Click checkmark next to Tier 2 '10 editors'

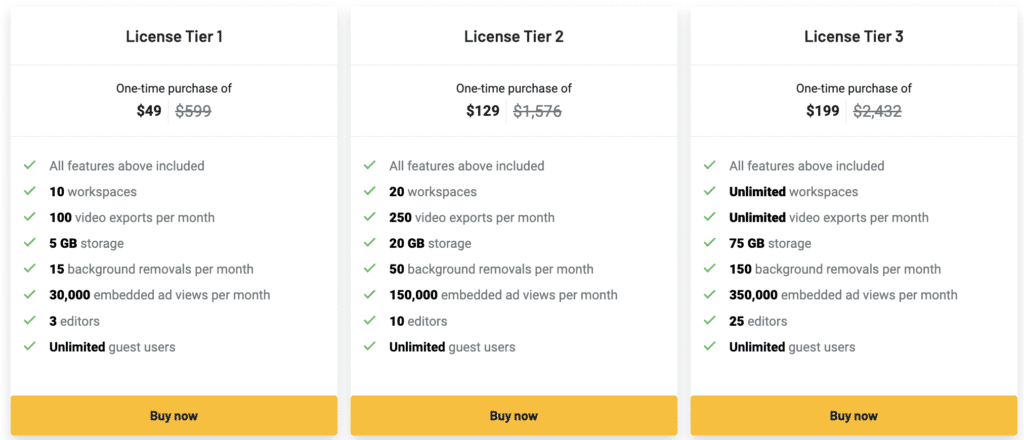click(370, 321)
